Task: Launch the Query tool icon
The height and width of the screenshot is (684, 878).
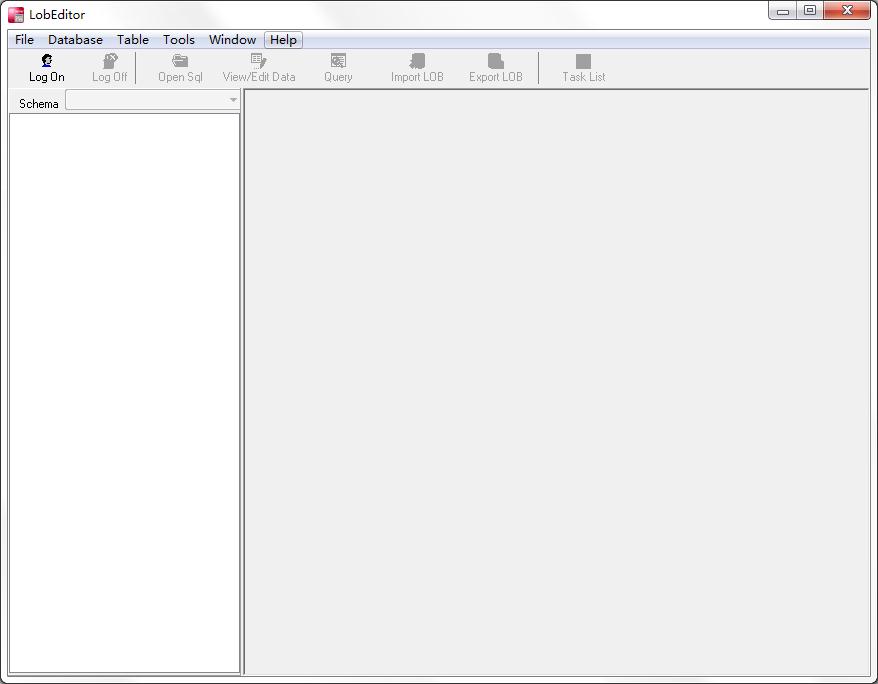Action: [x=338, y=62]
